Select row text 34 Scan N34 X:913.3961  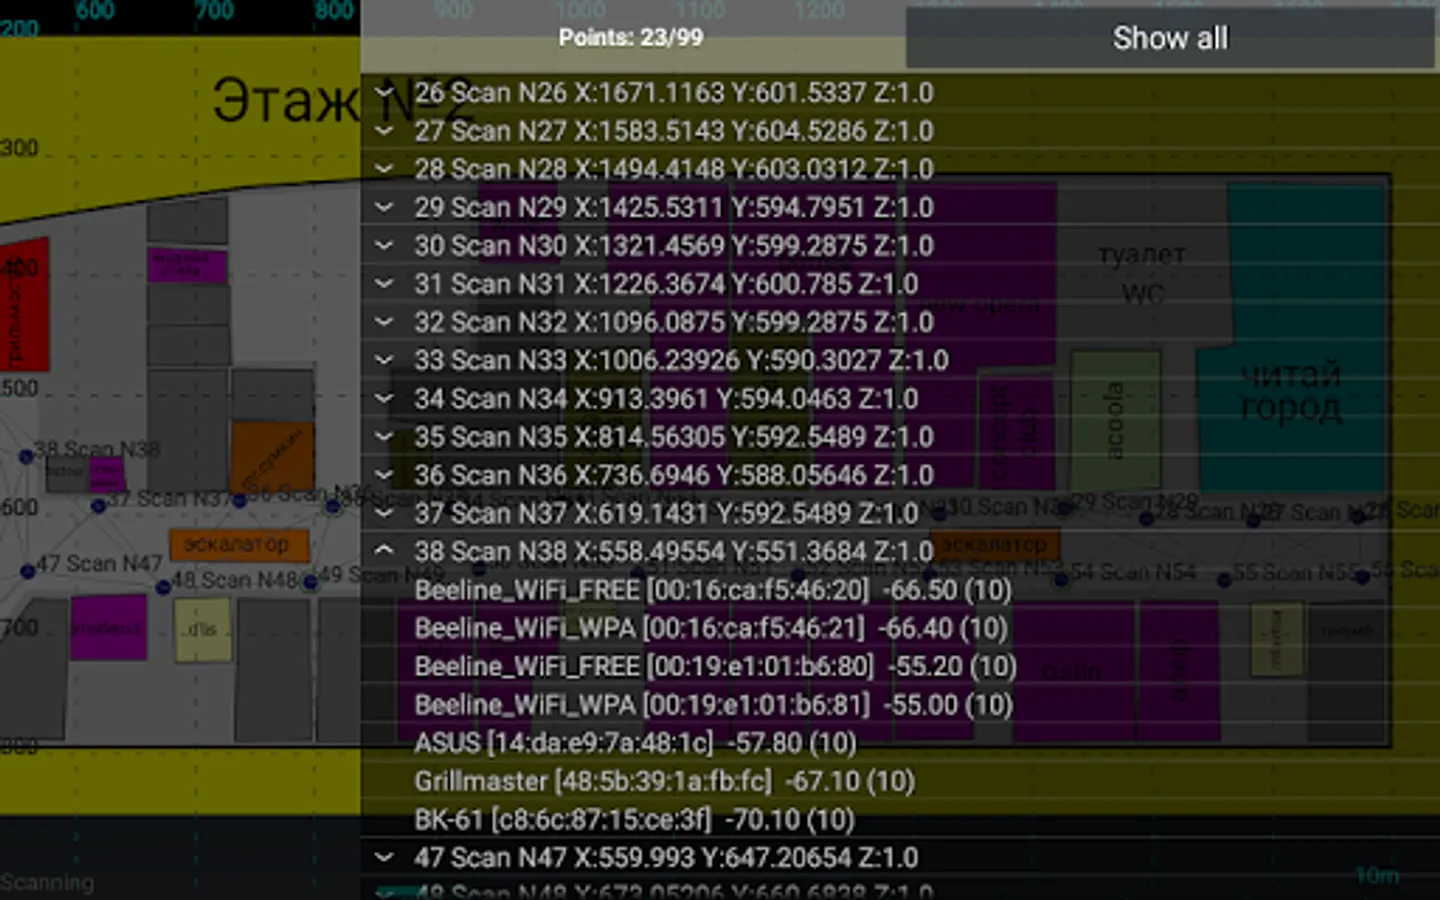pyautogui.click(x=666, y=398)
